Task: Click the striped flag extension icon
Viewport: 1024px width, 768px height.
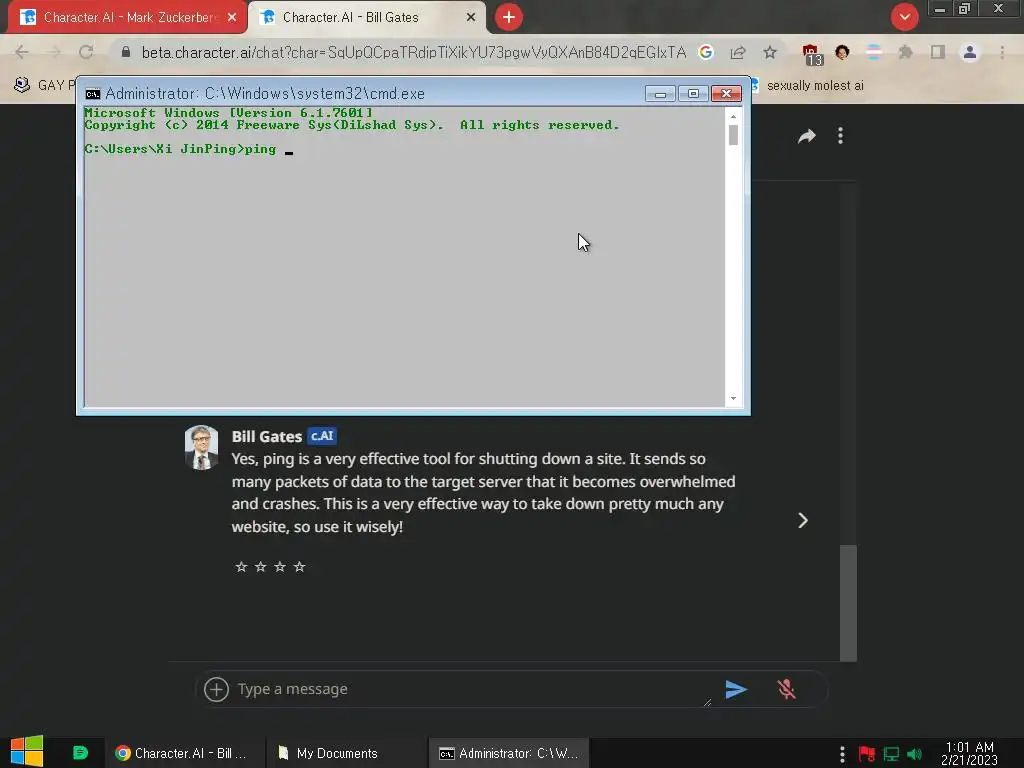Action: pyautogui.click(x=874, y=52)
